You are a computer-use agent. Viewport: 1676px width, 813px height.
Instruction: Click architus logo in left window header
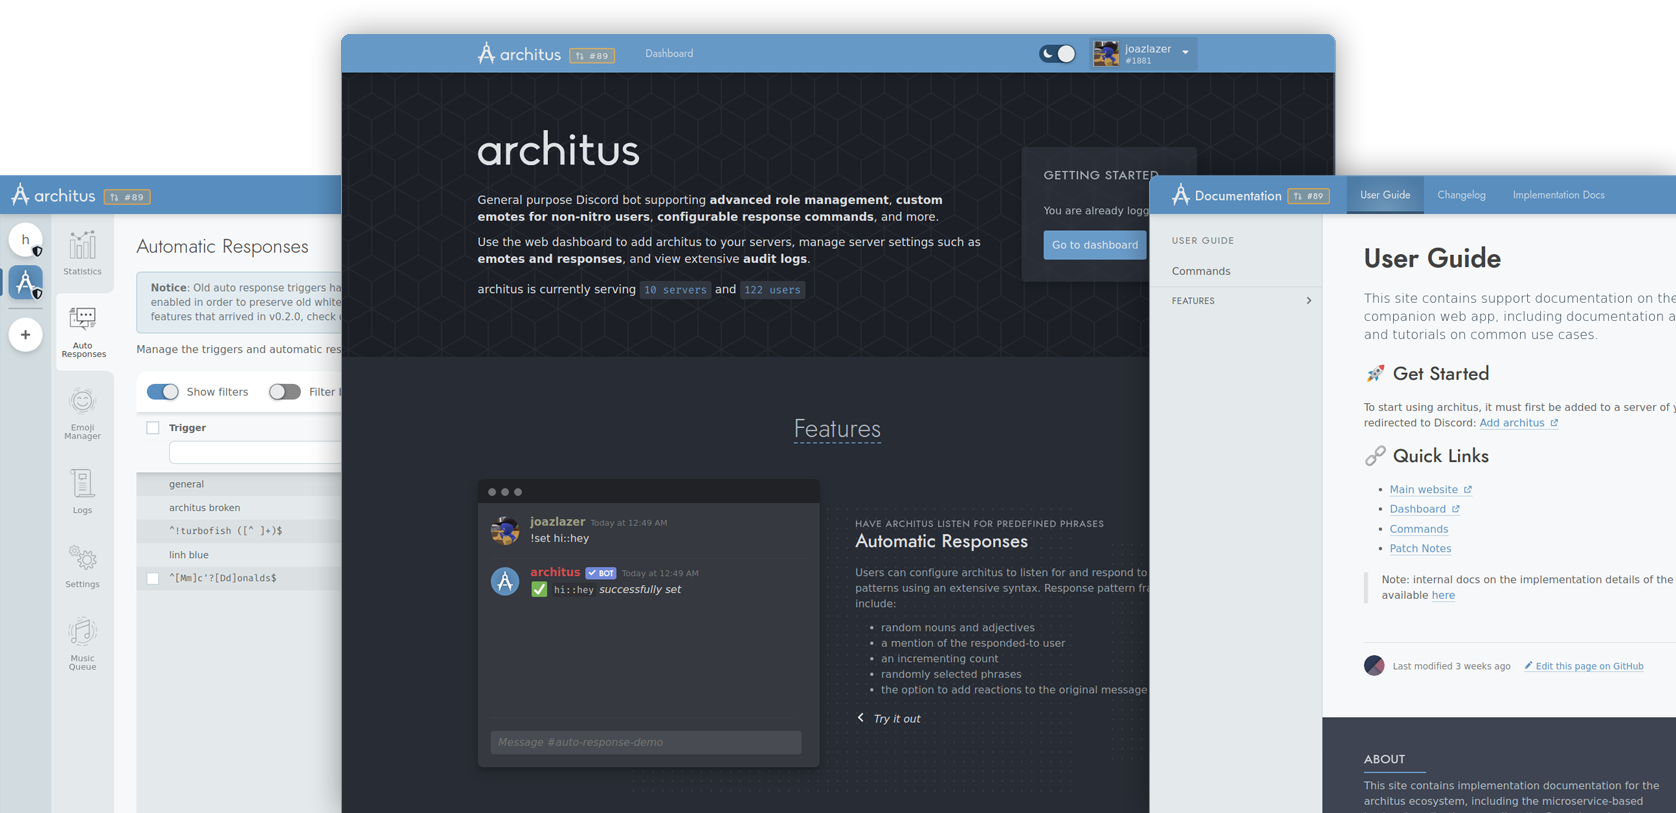tap(53, 195)
